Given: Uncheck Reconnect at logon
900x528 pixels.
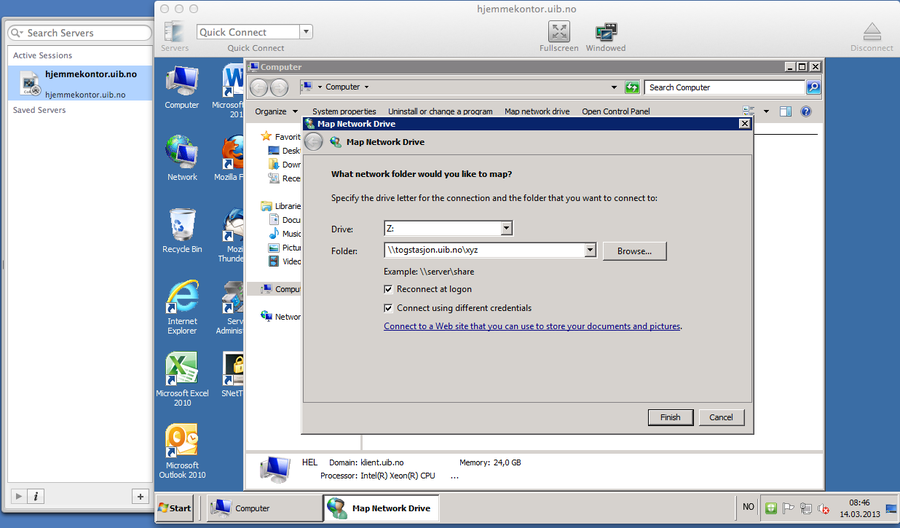Looking at the screenshot, I should (389, 289).
